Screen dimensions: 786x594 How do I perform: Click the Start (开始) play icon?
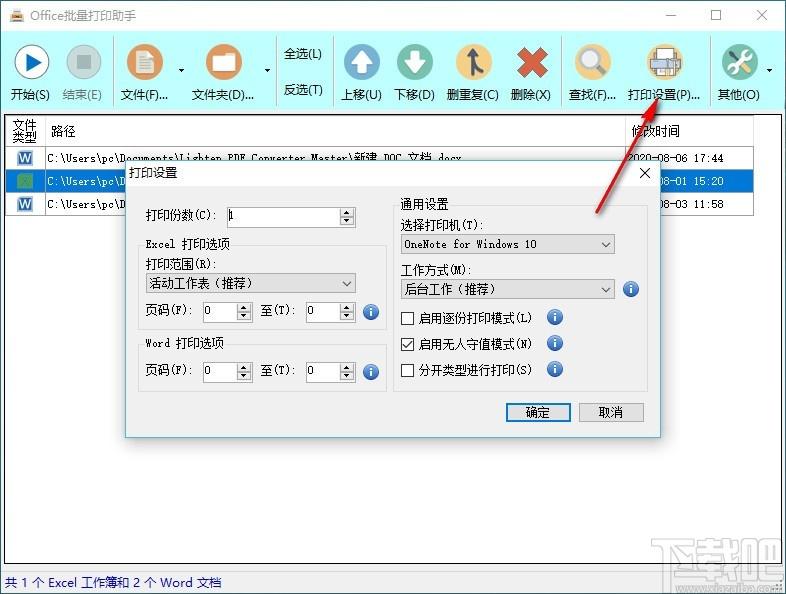[32, 63]
